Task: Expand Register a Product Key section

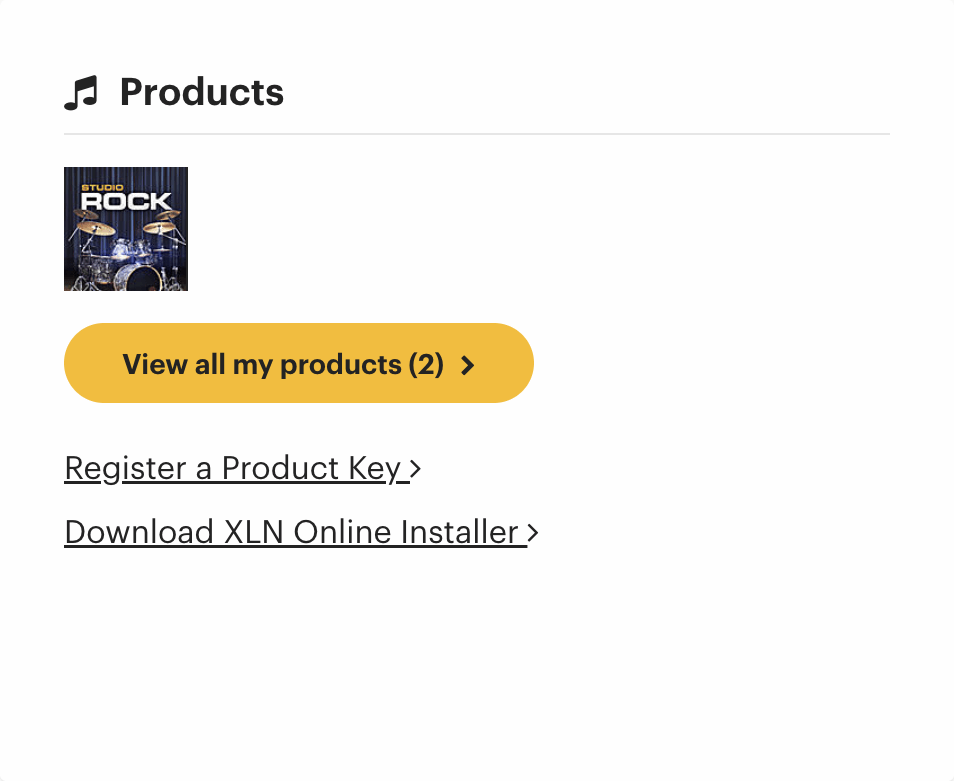Action: (232, 468)
